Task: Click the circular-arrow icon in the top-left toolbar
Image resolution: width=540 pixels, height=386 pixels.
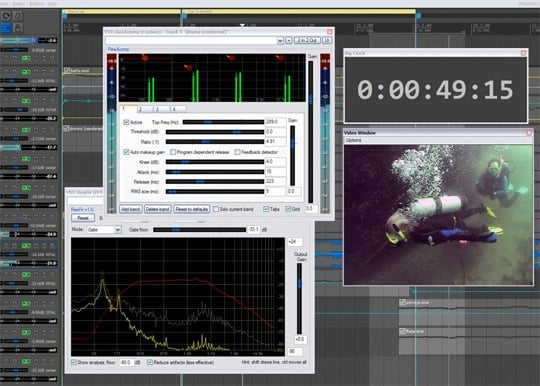Action: pos(6,16)
